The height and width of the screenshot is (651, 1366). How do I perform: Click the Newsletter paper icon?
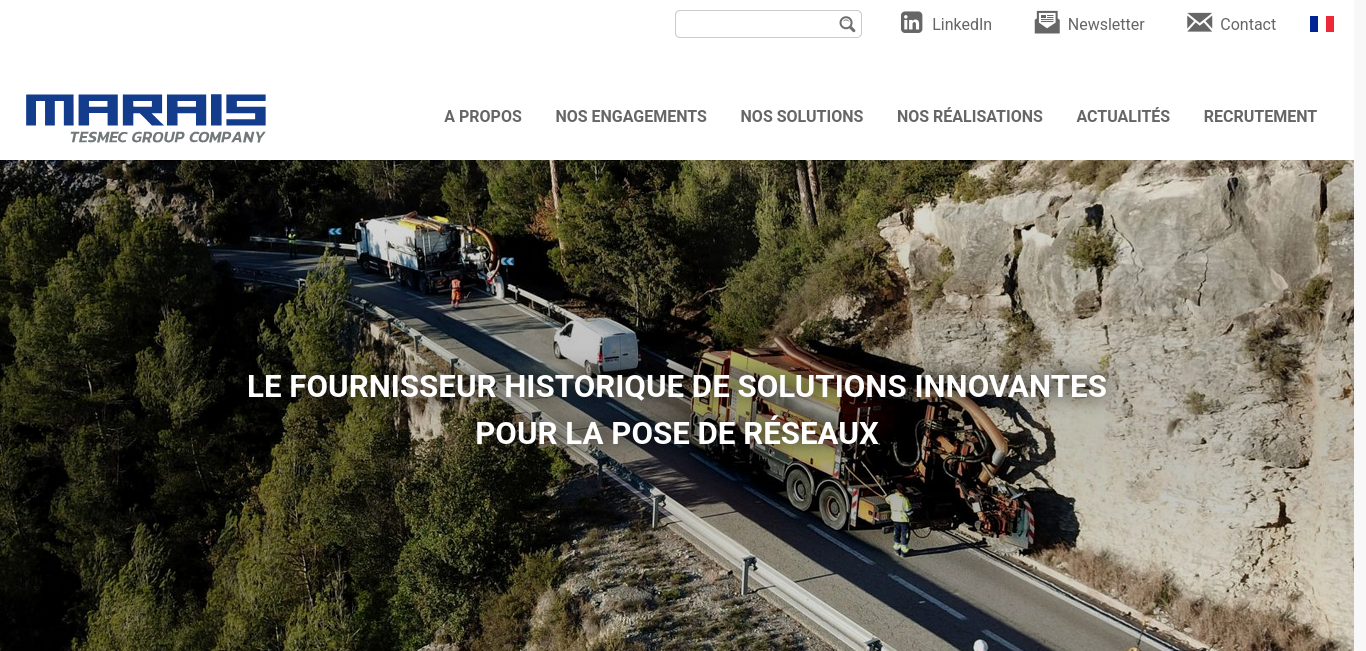(x=1046, y=23)
